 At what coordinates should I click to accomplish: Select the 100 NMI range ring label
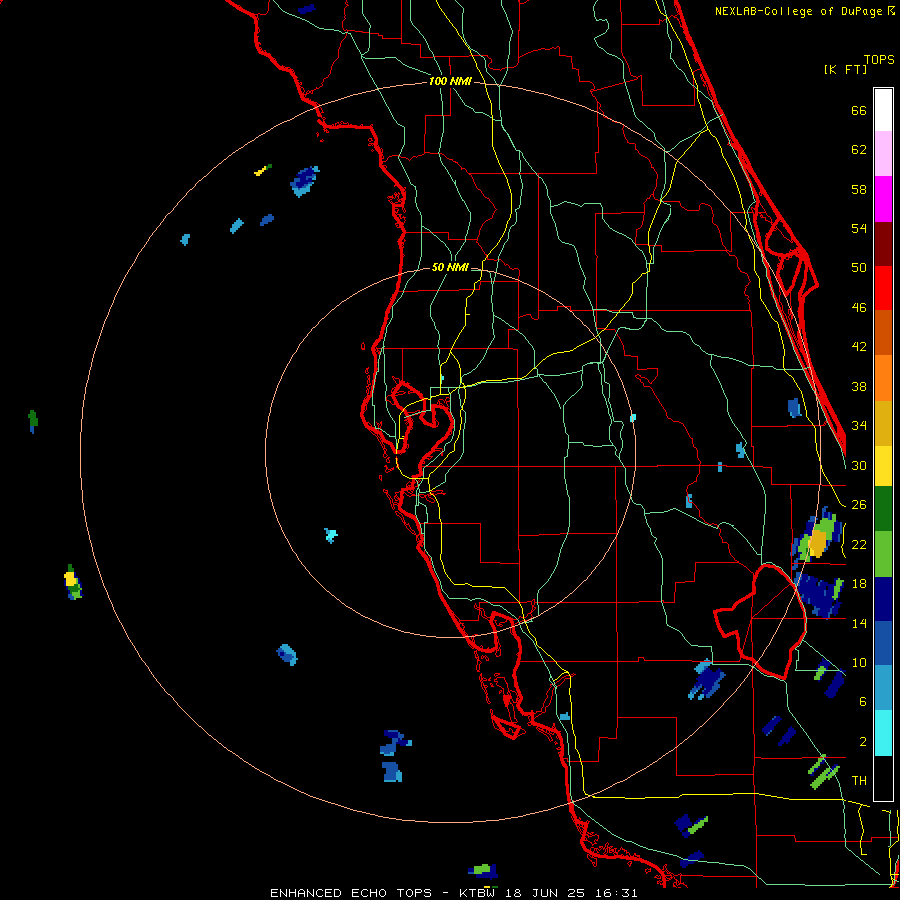[x=450, y=82]
